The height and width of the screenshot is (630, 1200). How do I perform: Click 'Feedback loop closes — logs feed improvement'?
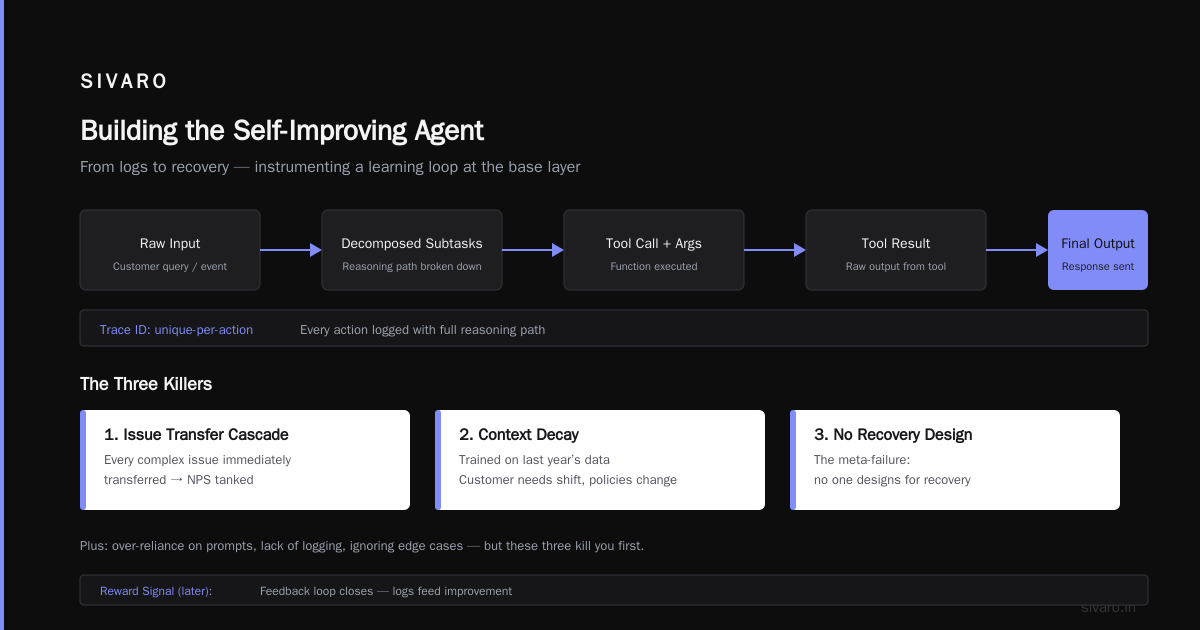coord(386,591)
